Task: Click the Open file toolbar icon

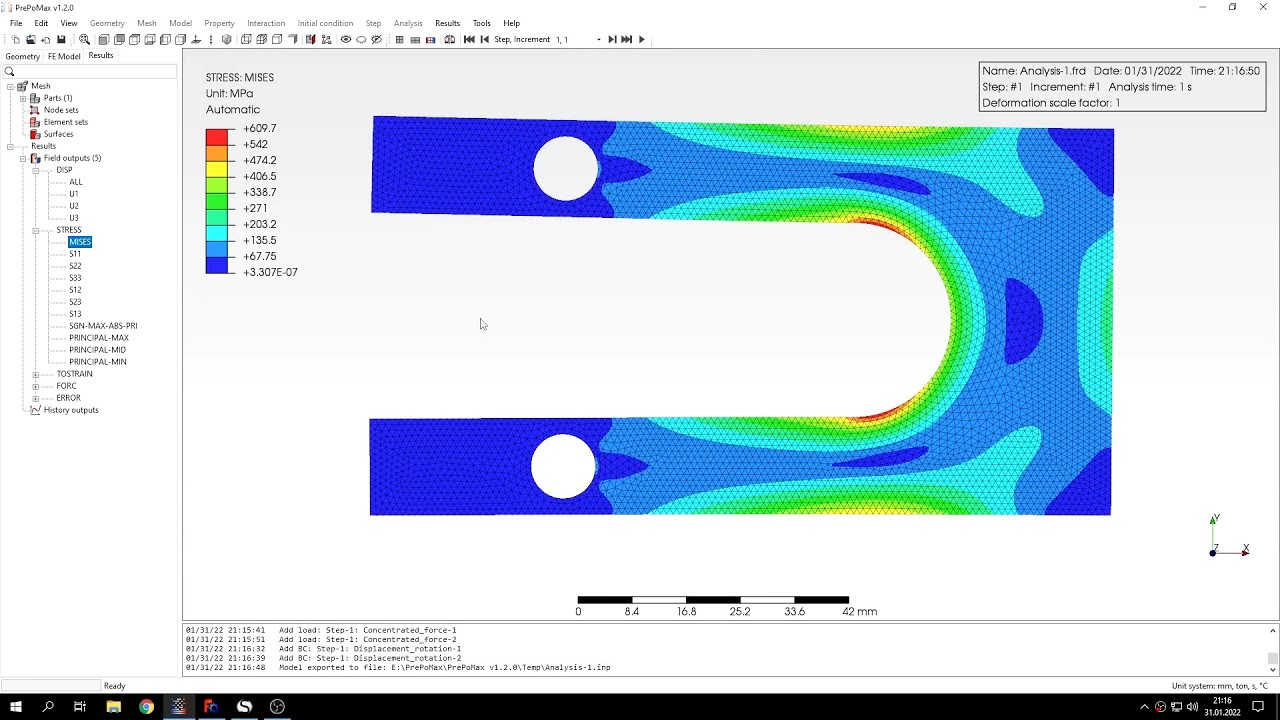Action: 31,40
